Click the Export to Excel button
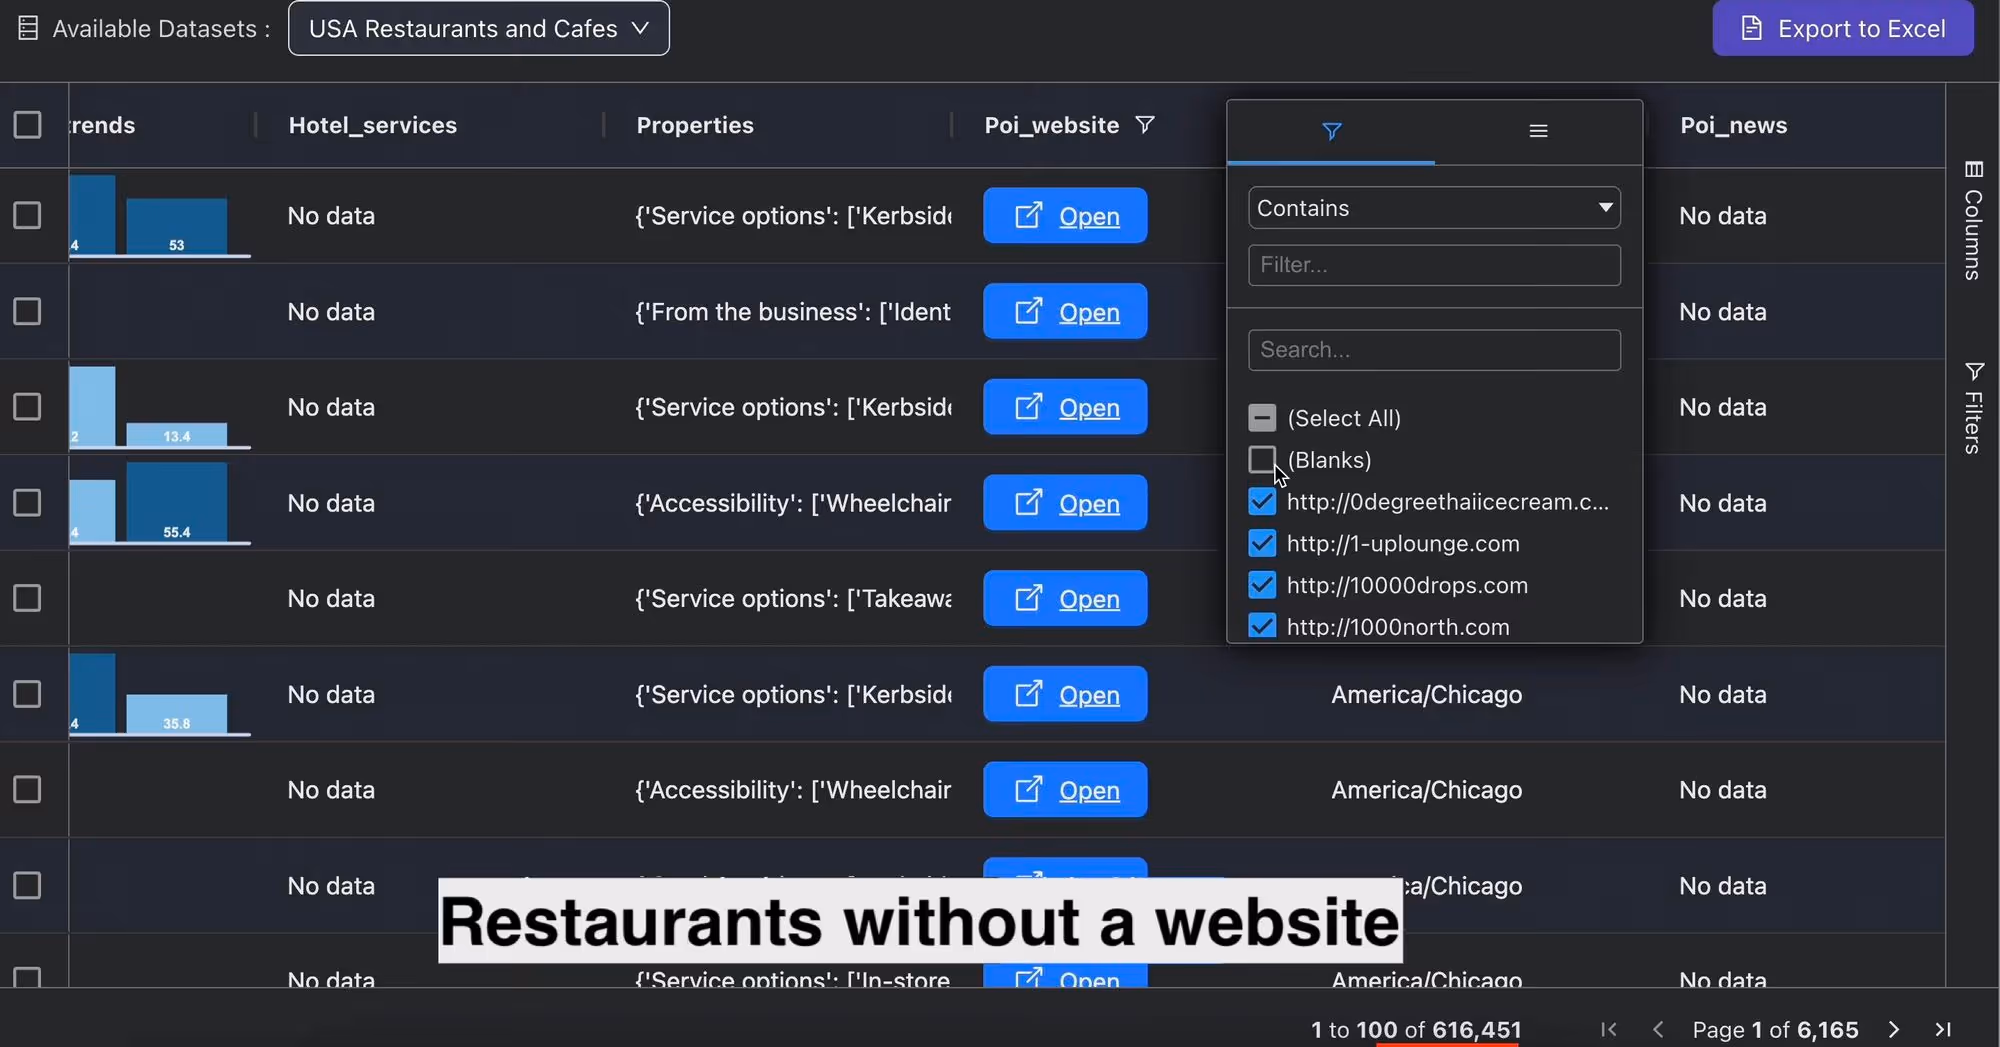Viewport: 2000px width, 1047px height. 1842,28
